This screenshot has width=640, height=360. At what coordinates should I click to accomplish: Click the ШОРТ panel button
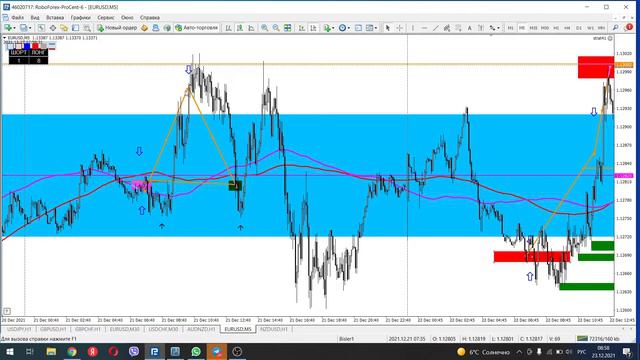point(19,53)
